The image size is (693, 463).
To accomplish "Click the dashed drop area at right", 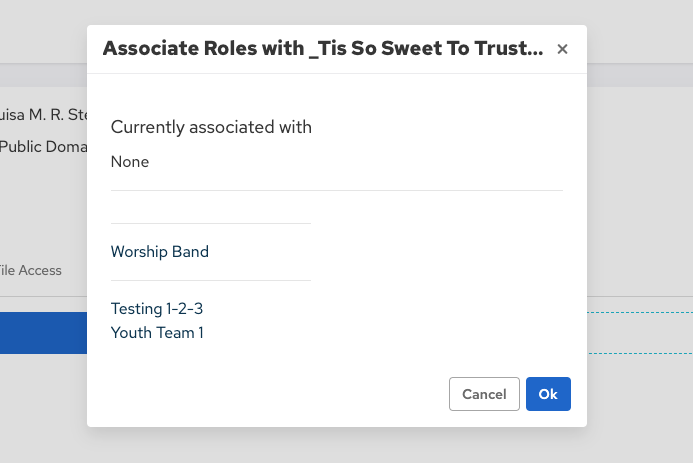I will coord(639,333).
